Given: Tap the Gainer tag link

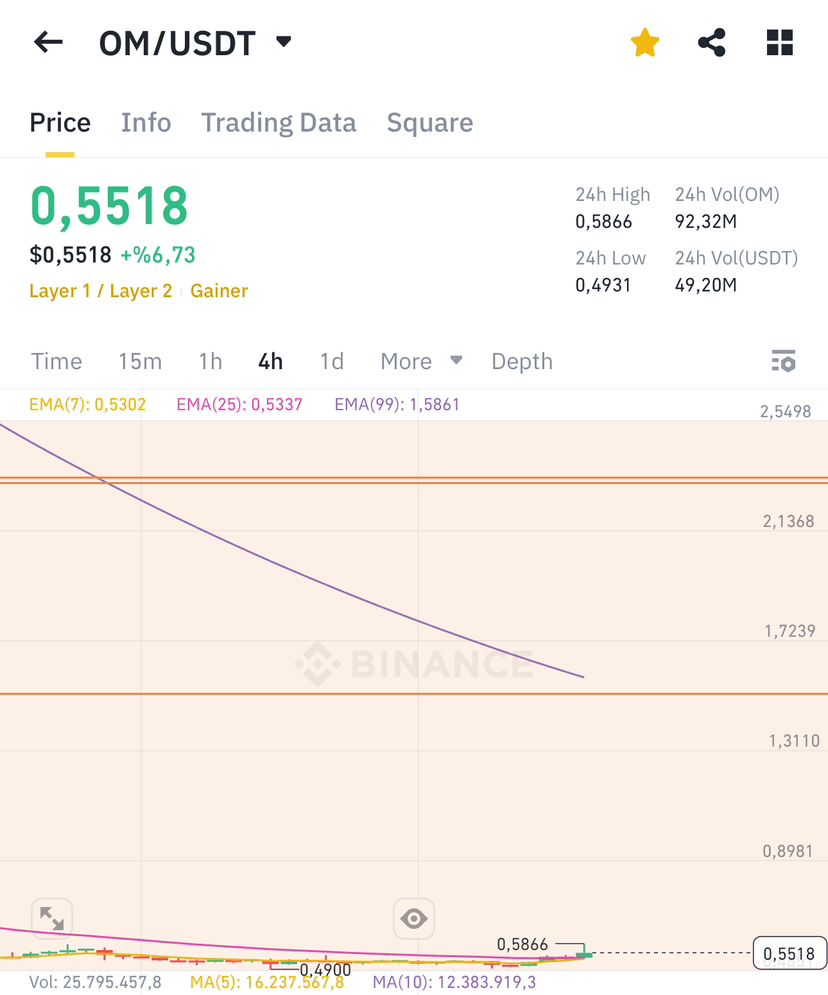Looking at the screenshot, I should (219, 291).
